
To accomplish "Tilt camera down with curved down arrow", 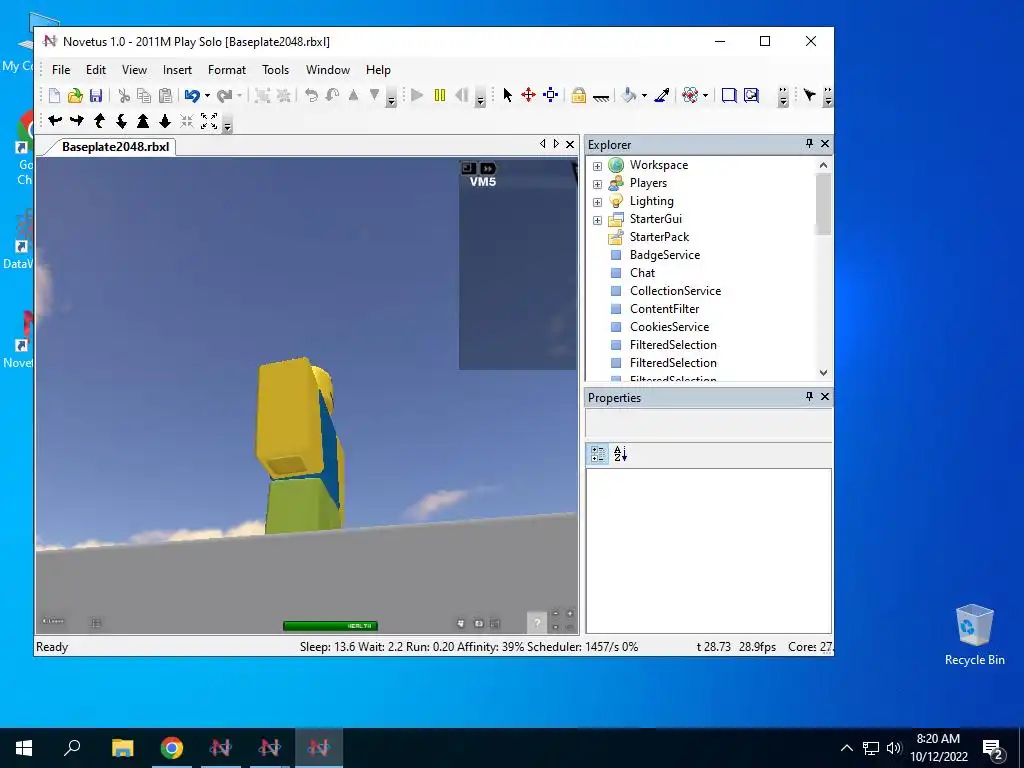I will [x=121, y=121].
